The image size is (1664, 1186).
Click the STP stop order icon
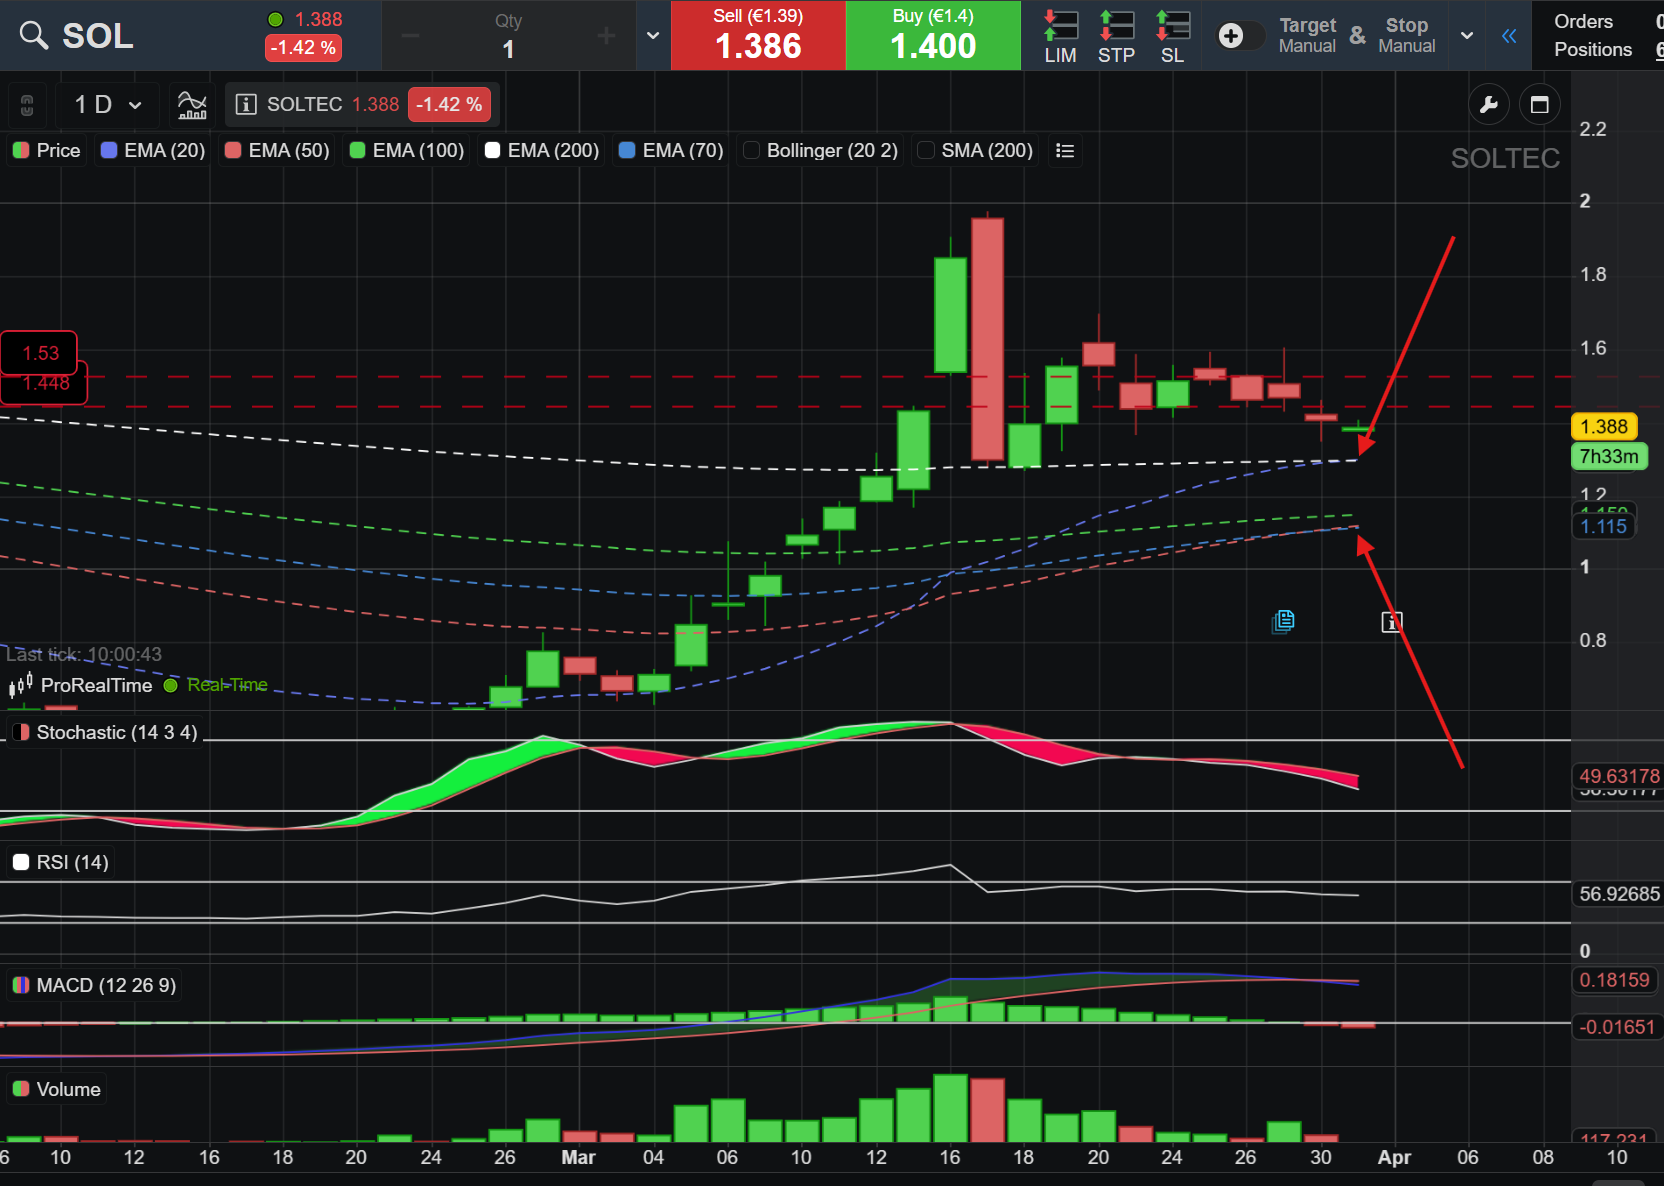[x=1116, y=36]
